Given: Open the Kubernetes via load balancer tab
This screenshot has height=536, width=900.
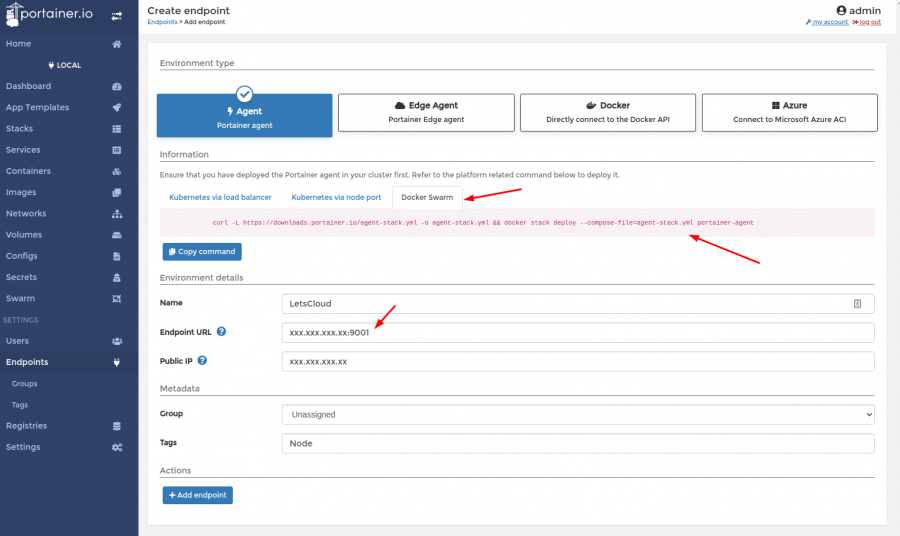Looking at the screenshot, I should [x=220, y=197].
